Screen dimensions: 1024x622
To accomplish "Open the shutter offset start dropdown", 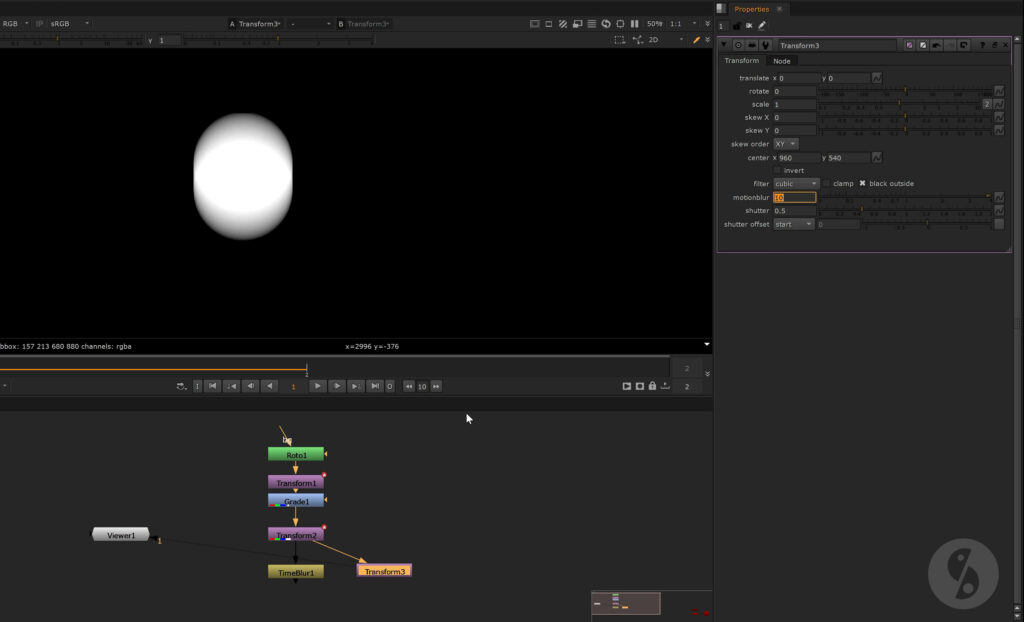I will [793, 224].
